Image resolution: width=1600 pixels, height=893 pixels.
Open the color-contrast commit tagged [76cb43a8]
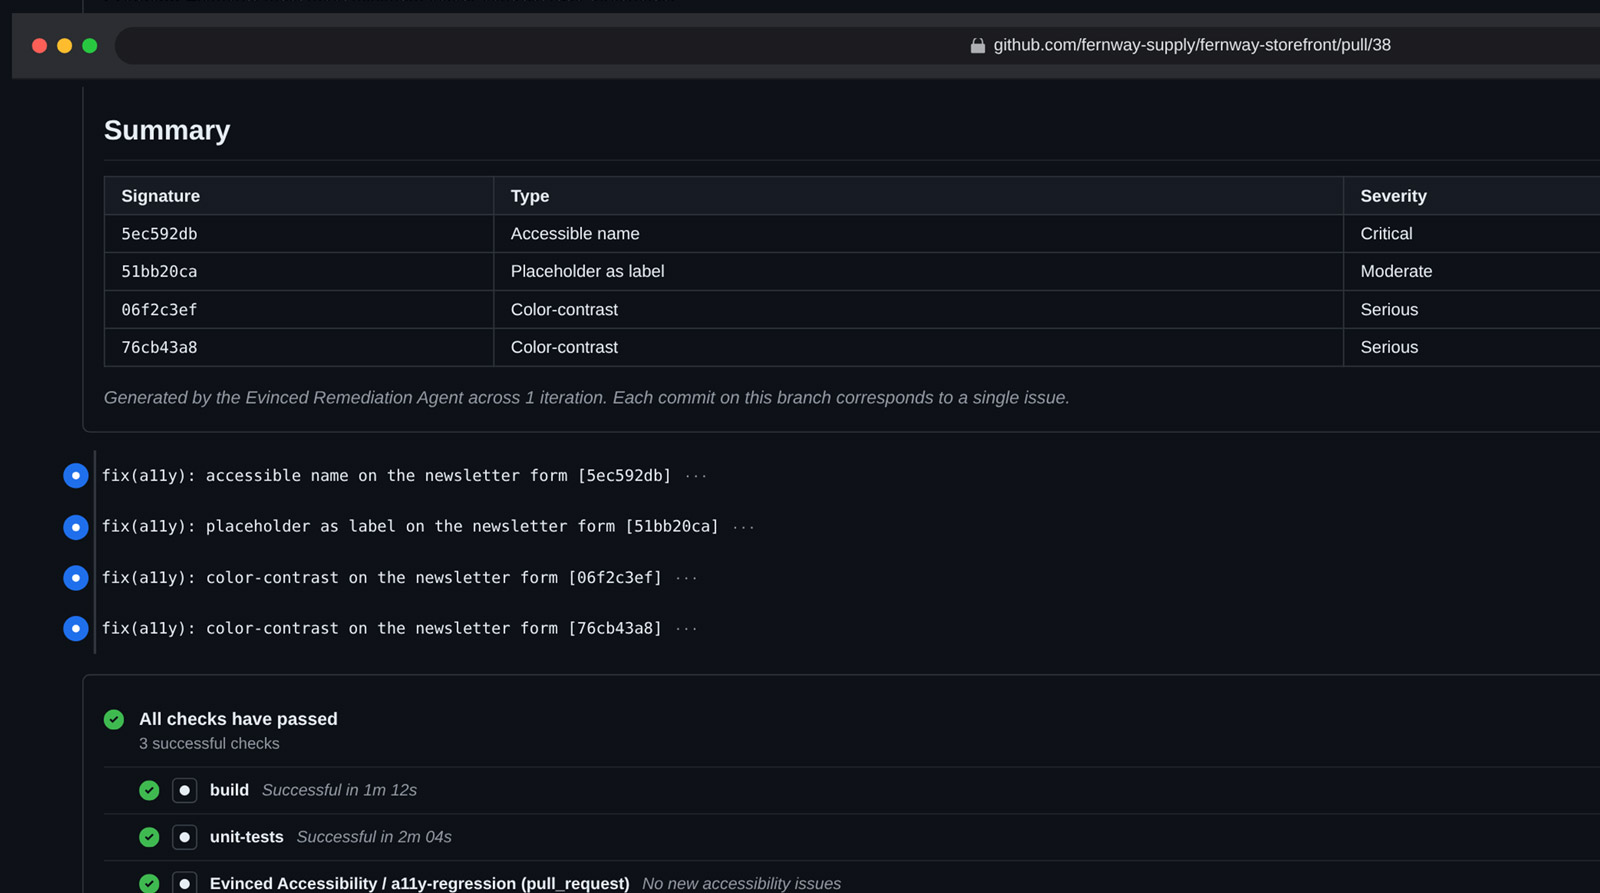coord(382,629)
